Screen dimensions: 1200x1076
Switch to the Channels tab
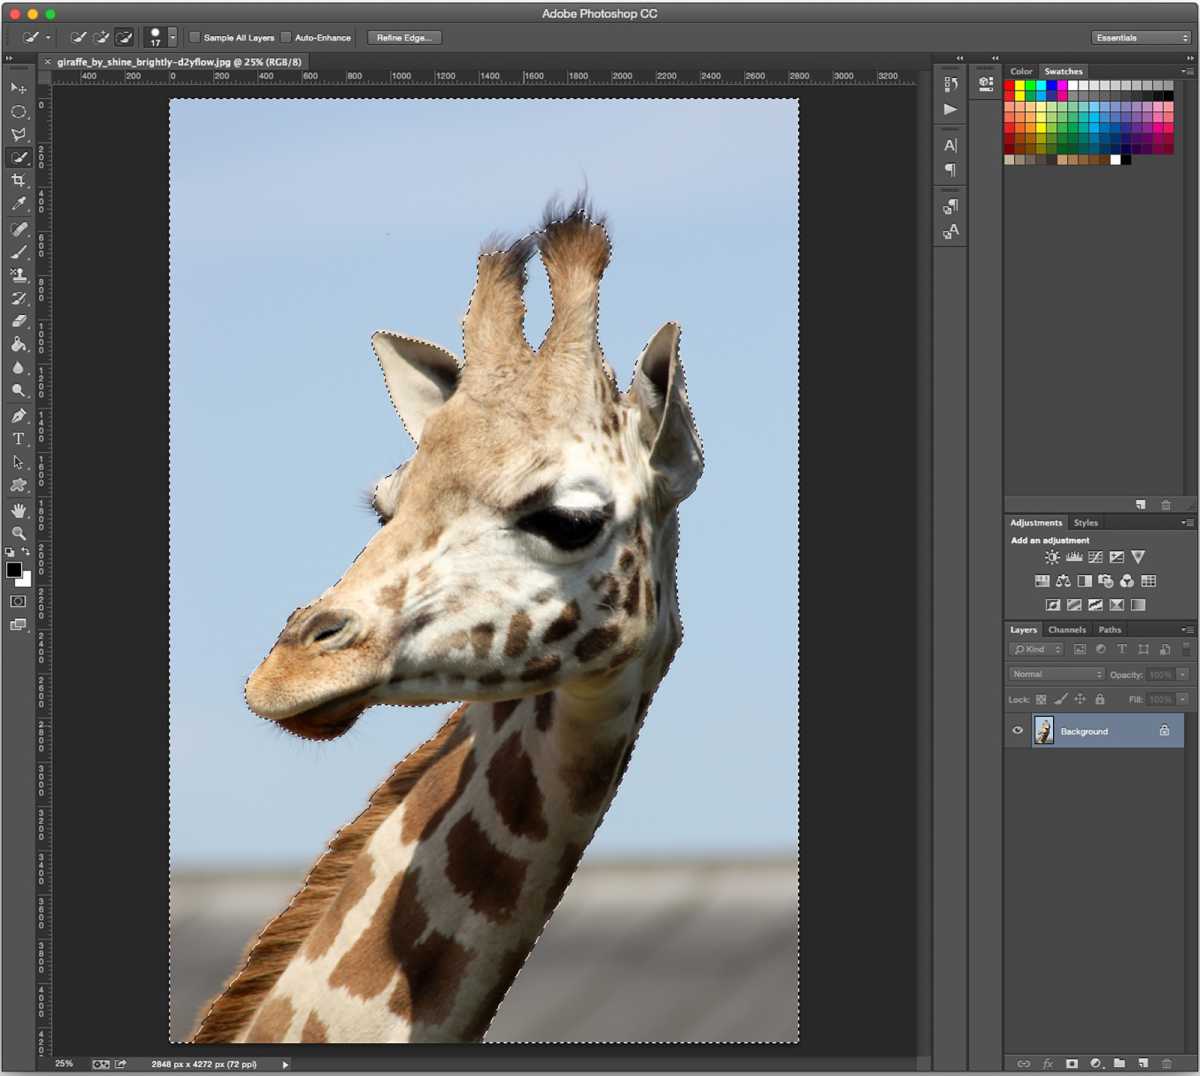tap(1066, 629)
